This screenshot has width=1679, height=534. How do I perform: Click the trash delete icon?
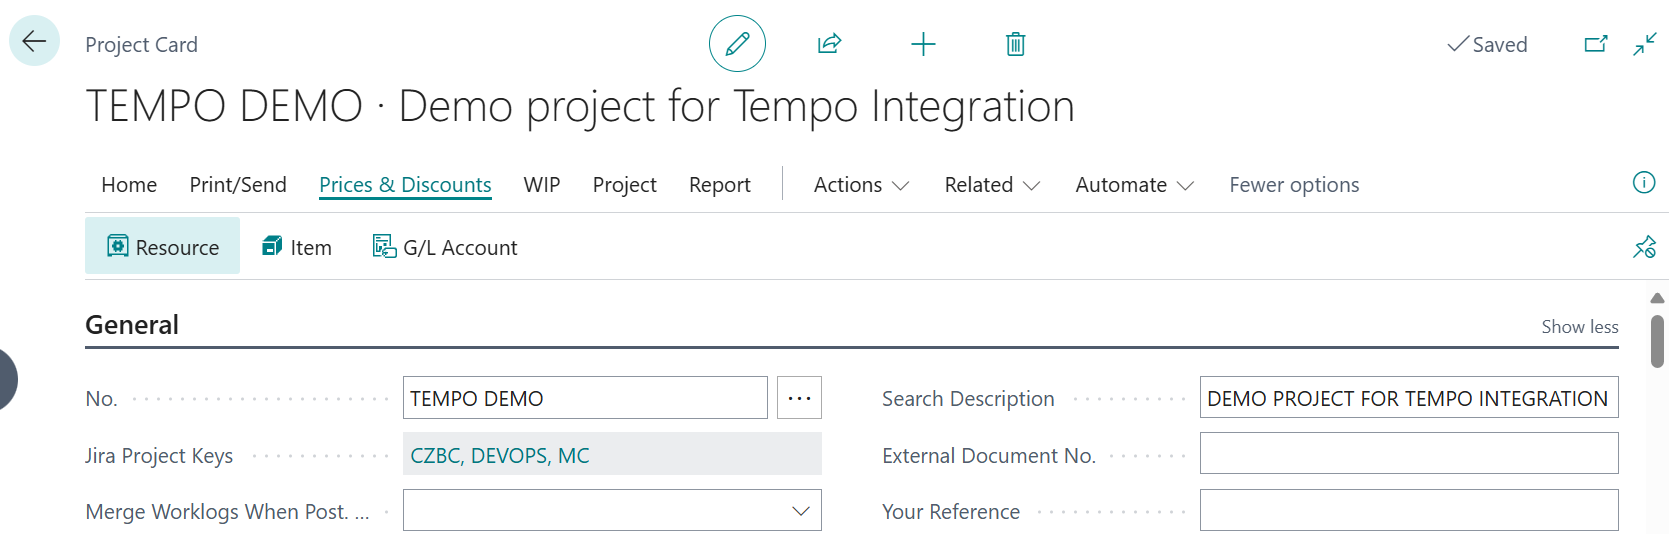(x=1015, y=44)
